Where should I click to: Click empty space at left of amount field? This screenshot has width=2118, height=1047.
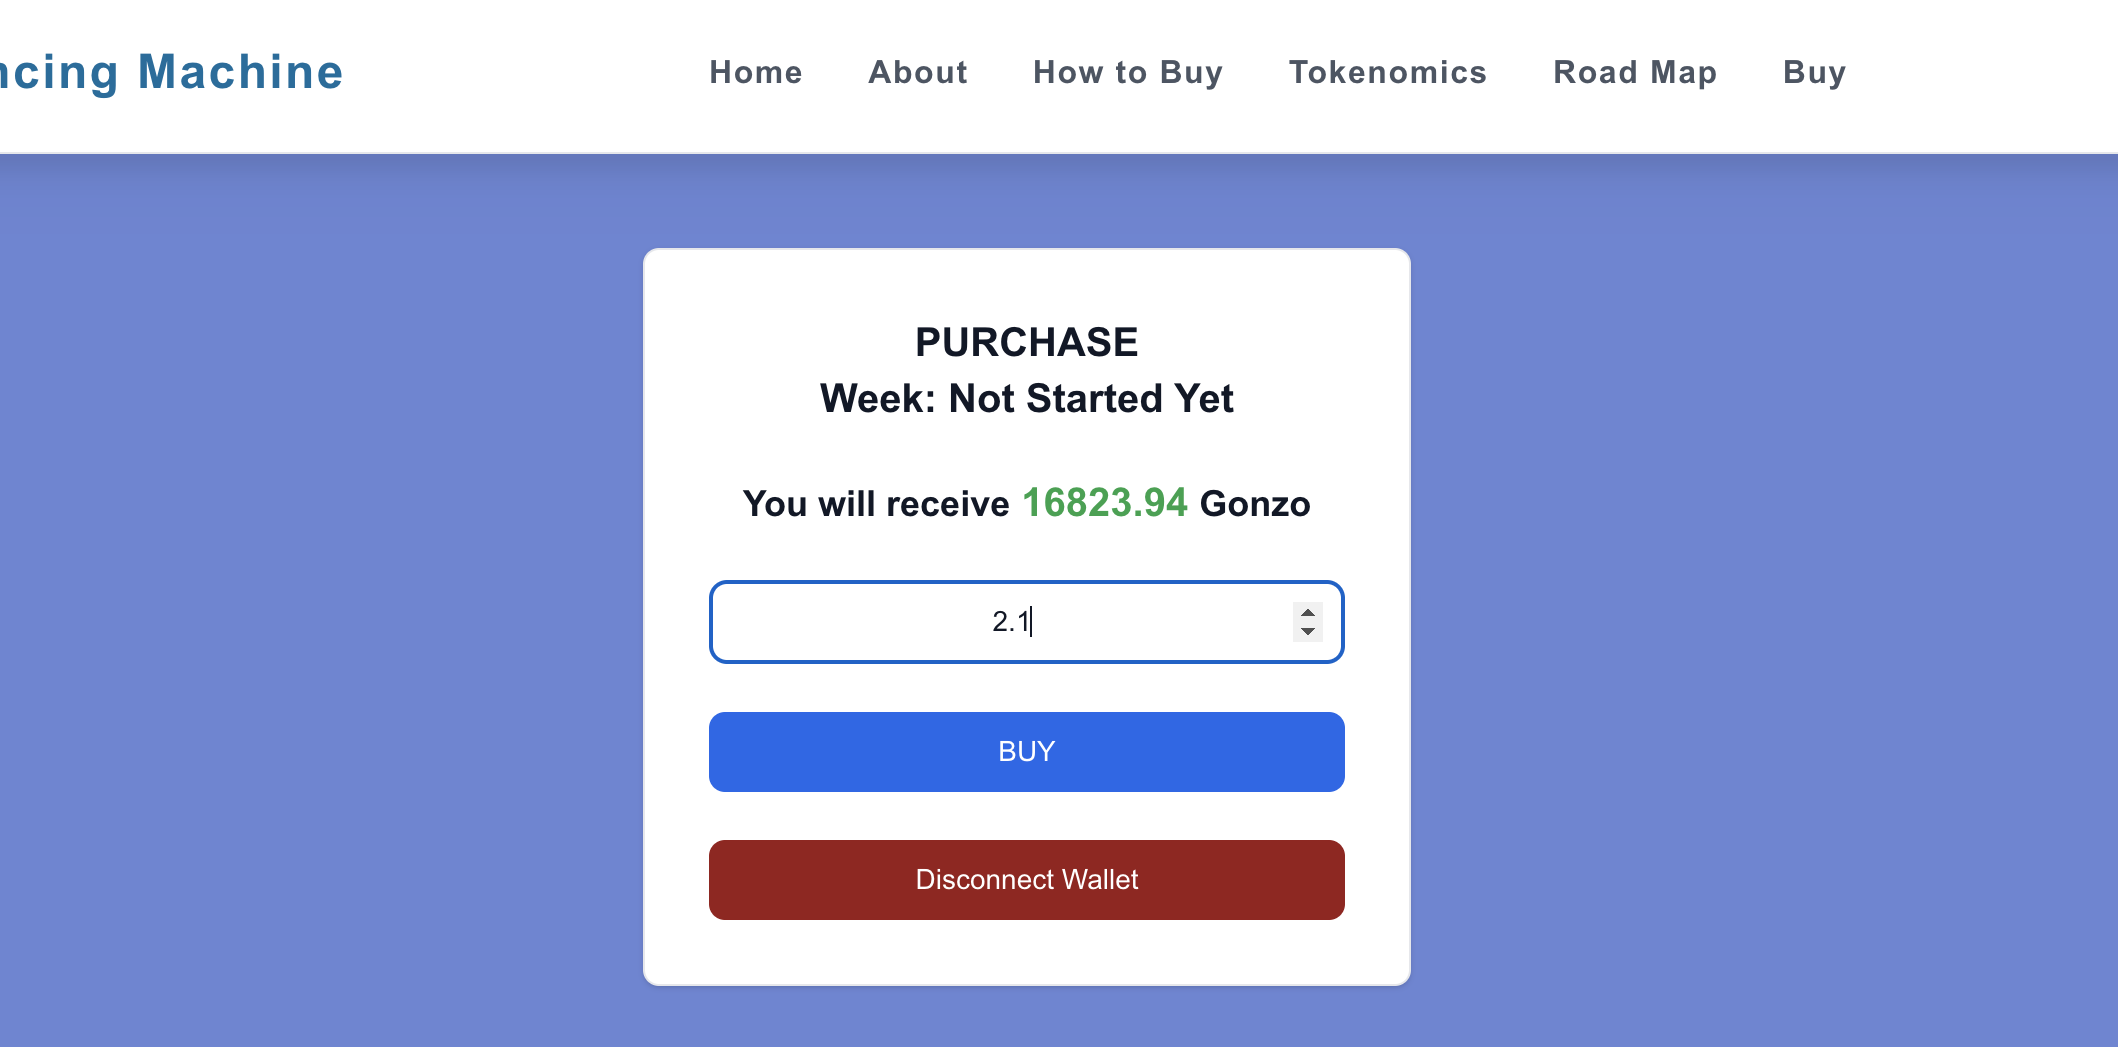(x=840, y=622)
